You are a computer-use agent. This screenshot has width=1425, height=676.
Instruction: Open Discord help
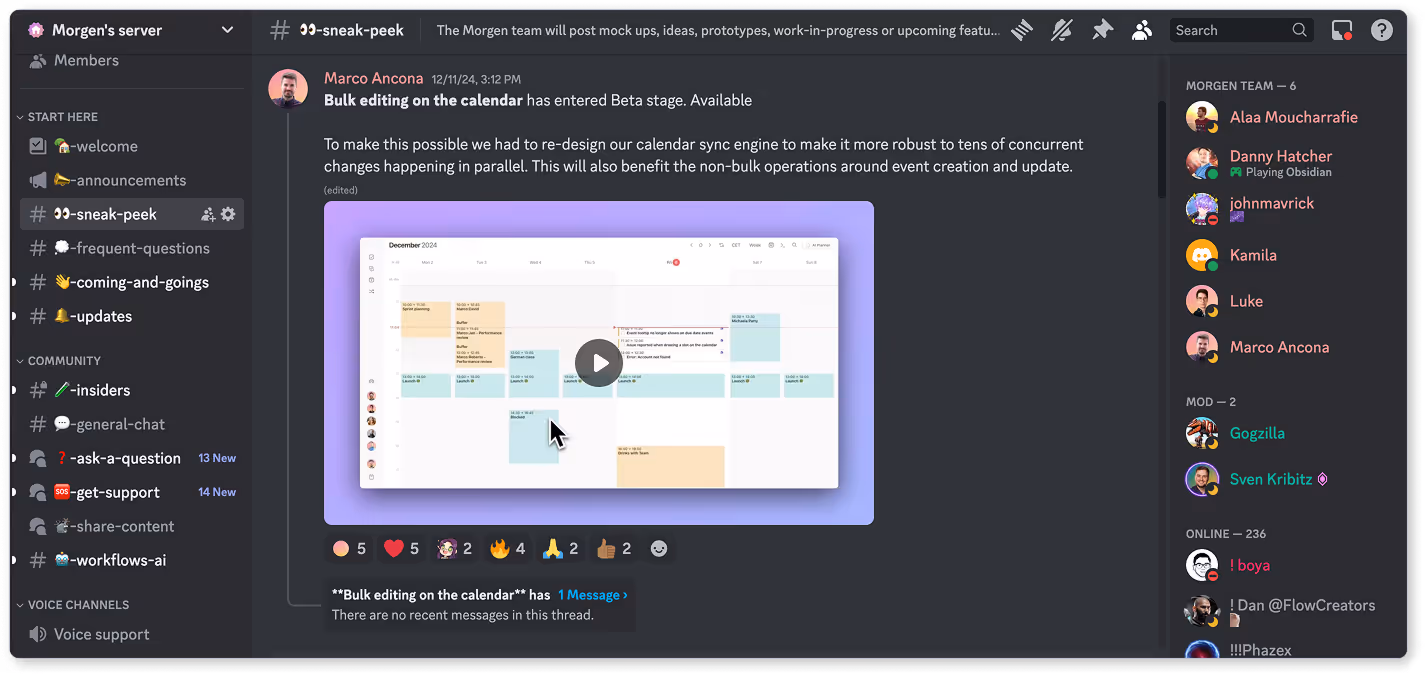(x=1382, y=30)
